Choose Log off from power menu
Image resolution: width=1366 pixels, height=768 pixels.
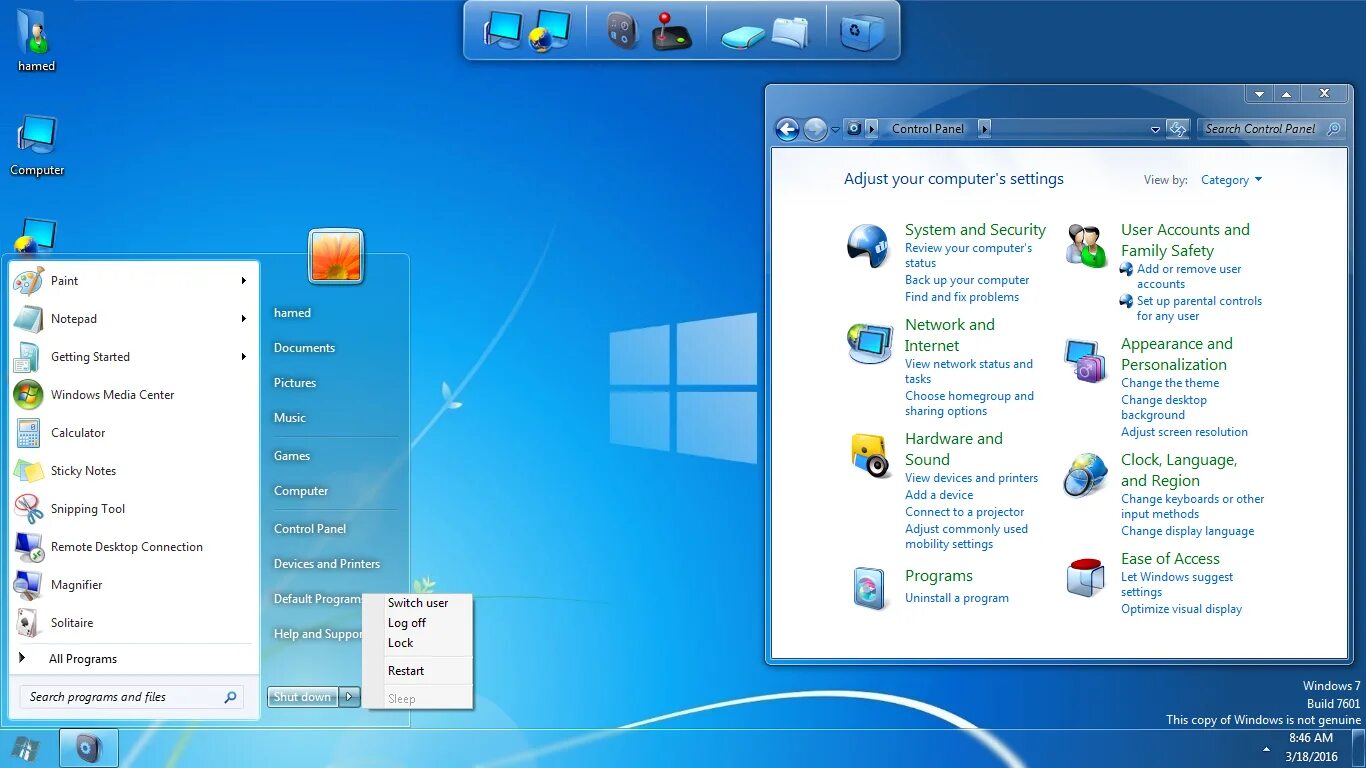tap(407, 623)
